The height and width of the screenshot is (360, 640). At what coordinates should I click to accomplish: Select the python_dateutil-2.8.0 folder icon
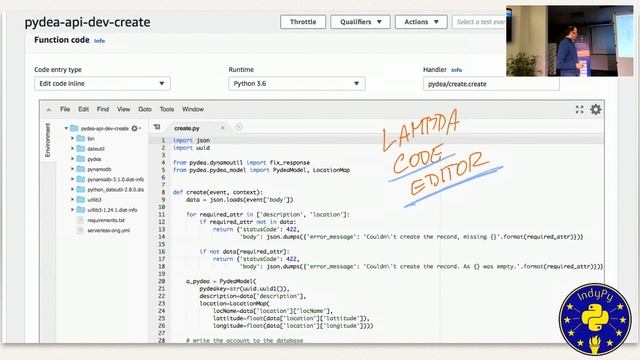81,189
